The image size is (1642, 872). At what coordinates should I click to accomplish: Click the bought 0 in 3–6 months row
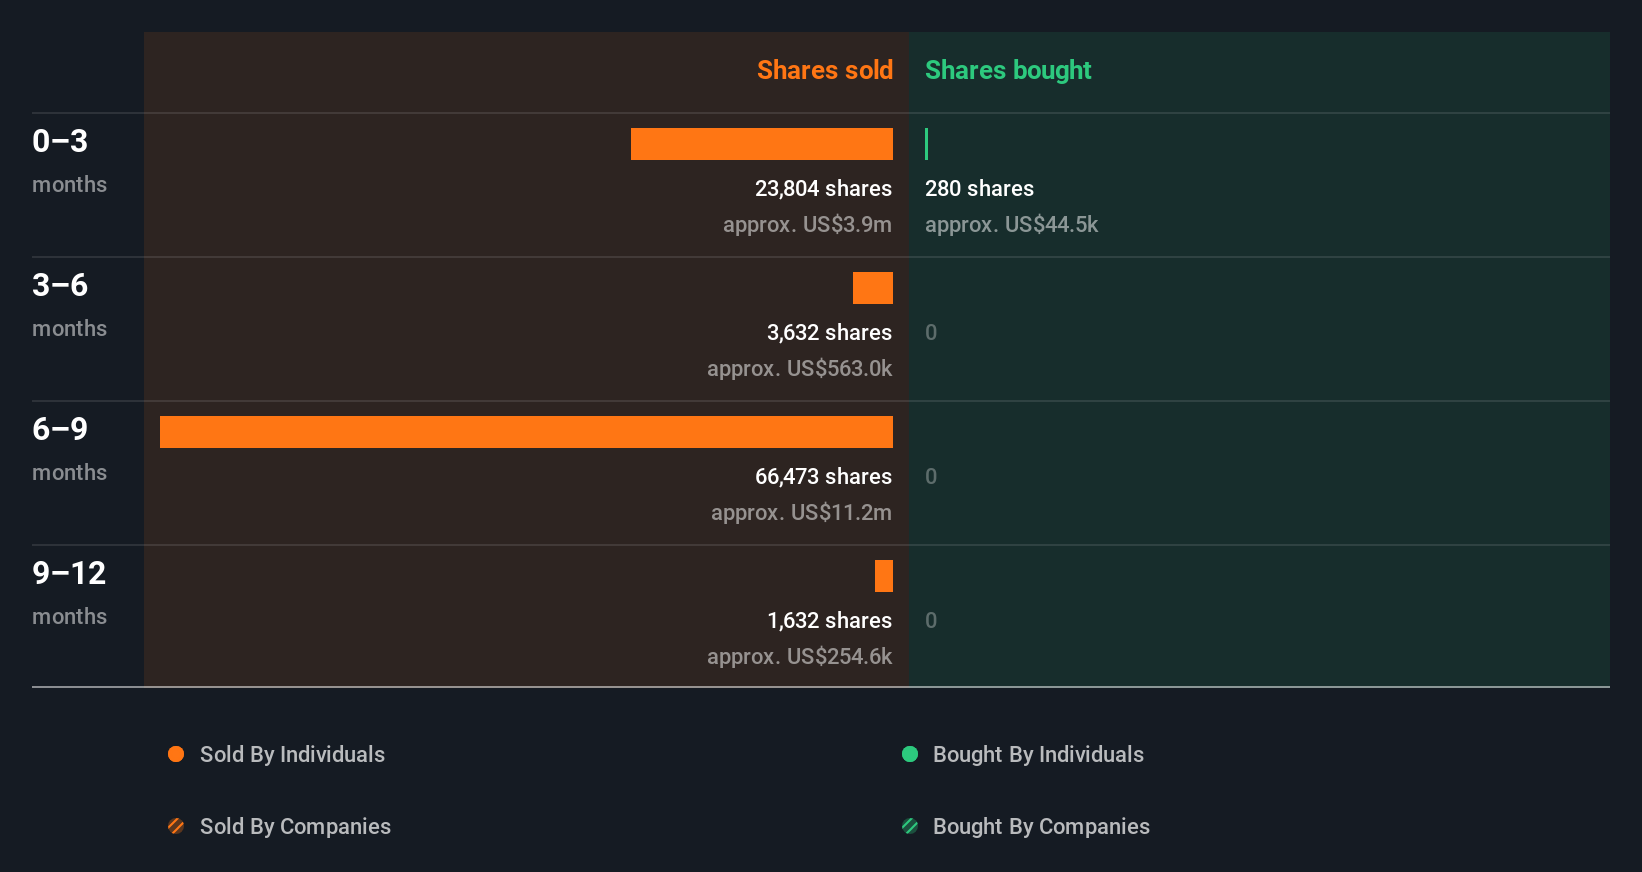pos(931,333)
